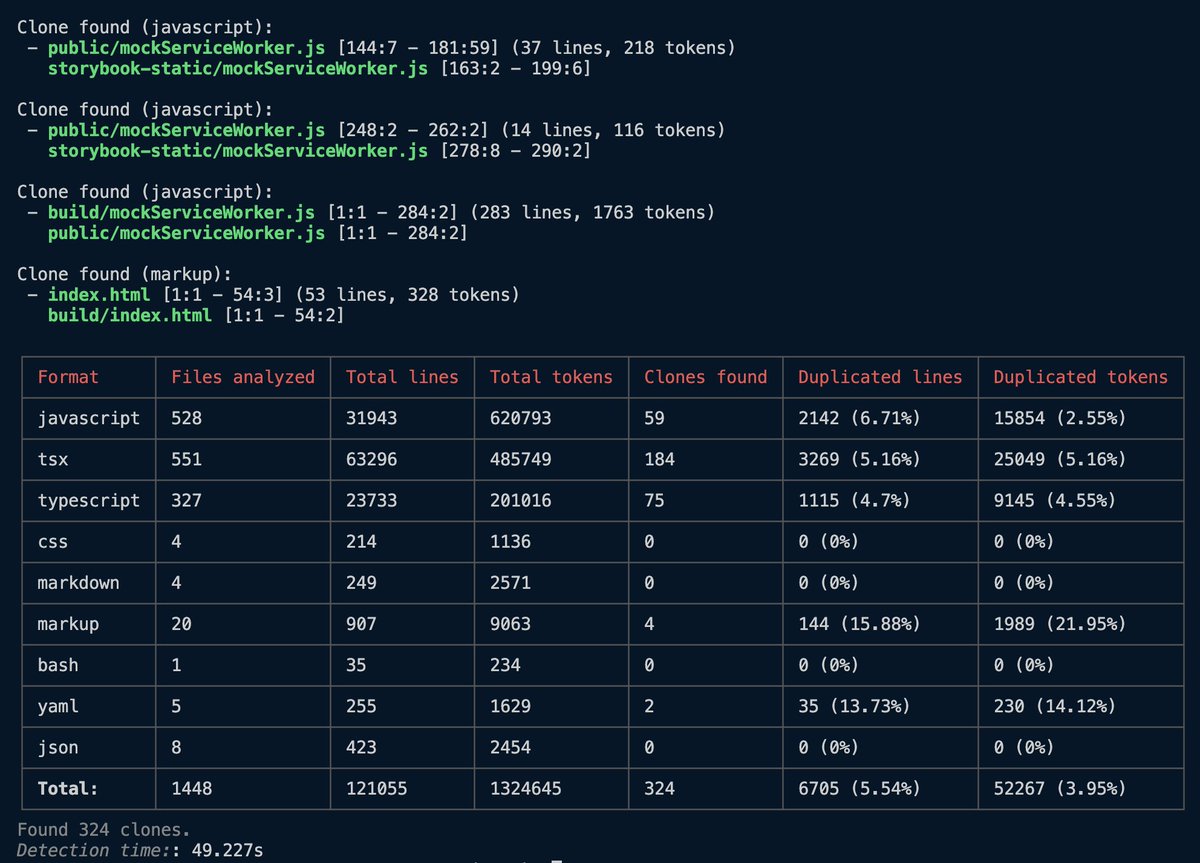Click the Duplicated tokens column header
This screenshot has width=1200, height=863.
pos(1080,377)
